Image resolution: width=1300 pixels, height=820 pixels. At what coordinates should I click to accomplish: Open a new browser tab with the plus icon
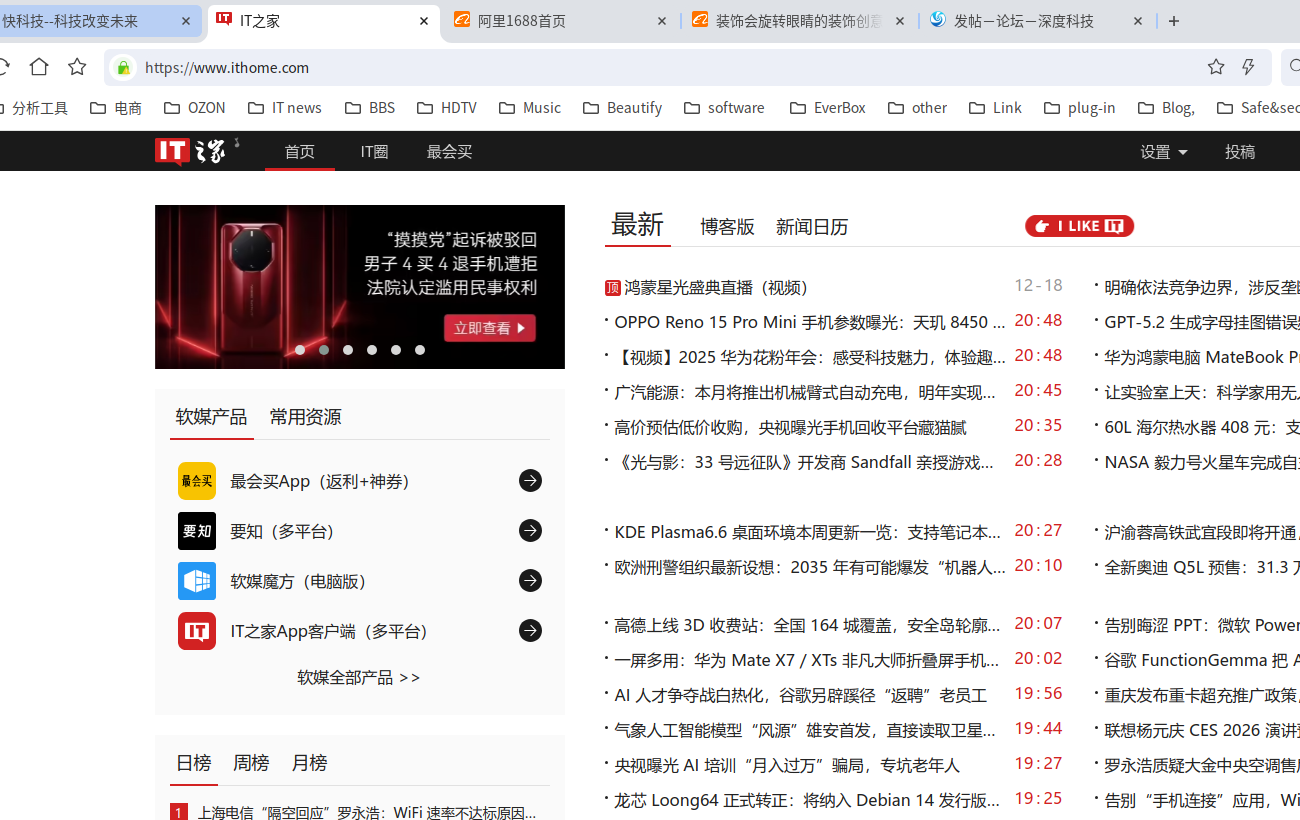pyautogui.click(x=1174, y=21)
